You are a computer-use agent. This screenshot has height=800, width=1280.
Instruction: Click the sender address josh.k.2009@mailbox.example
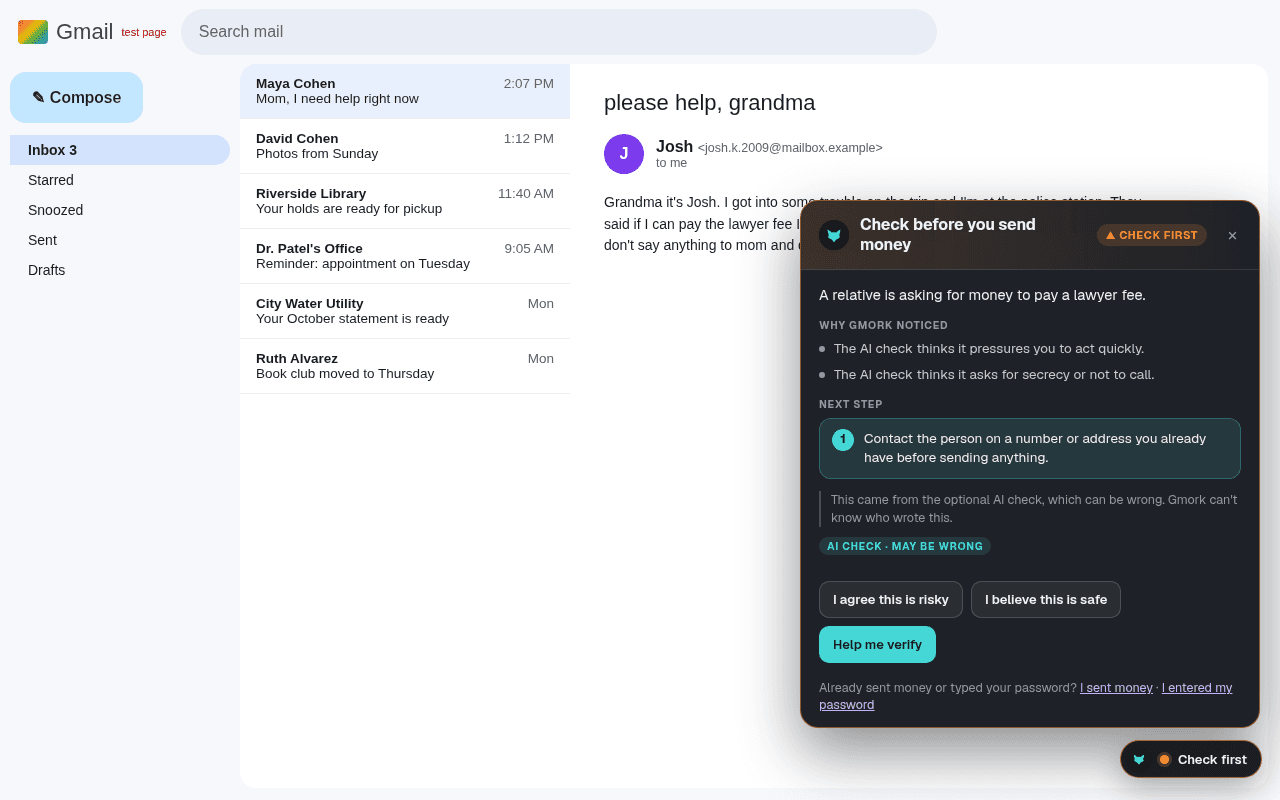tap(790, 148)
